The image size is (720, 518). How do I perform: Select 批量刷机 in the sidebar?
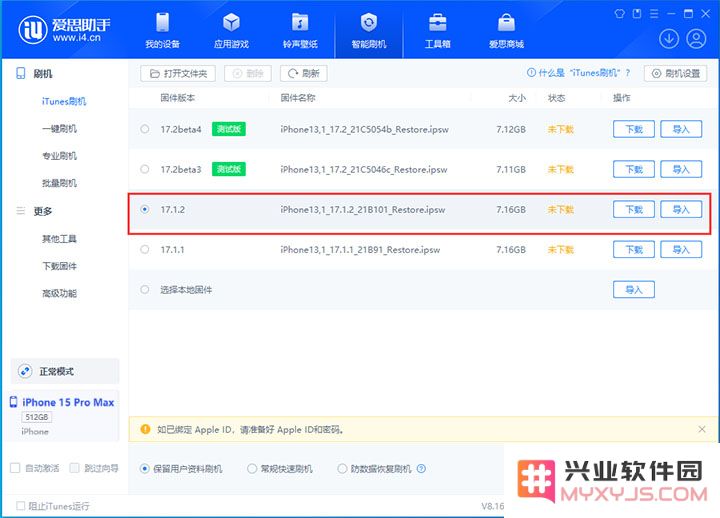(59, 183)
